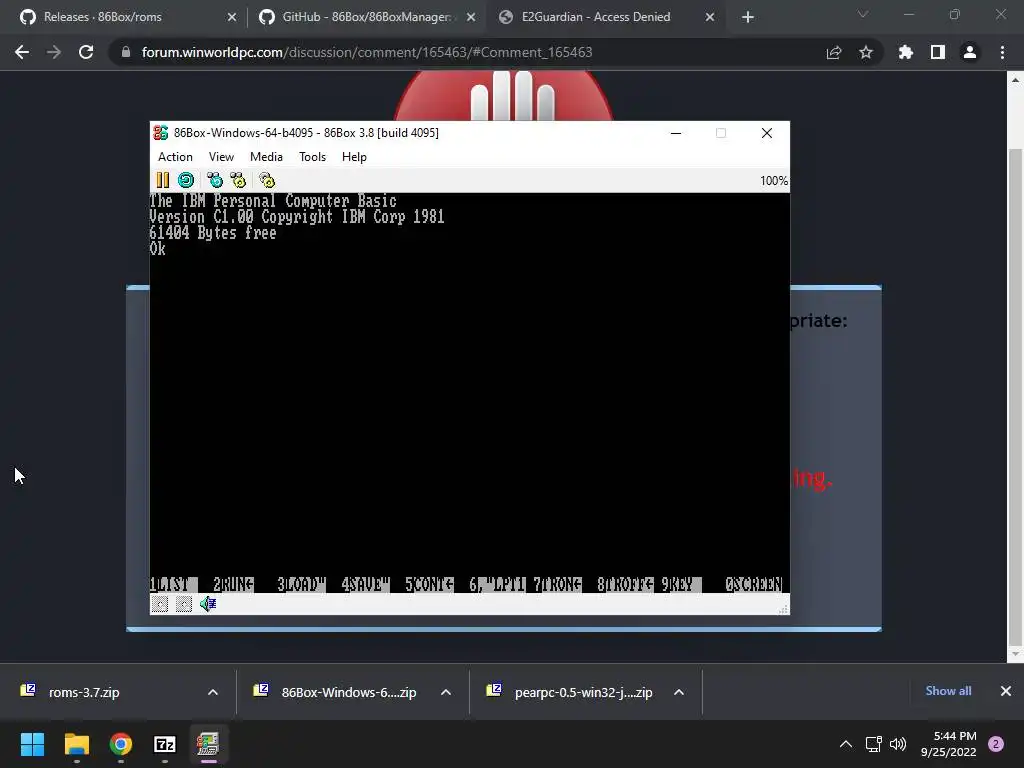Viewport: 1024px width, 768px height.
Task: Minimize the 86Box window
Action: 676,133
